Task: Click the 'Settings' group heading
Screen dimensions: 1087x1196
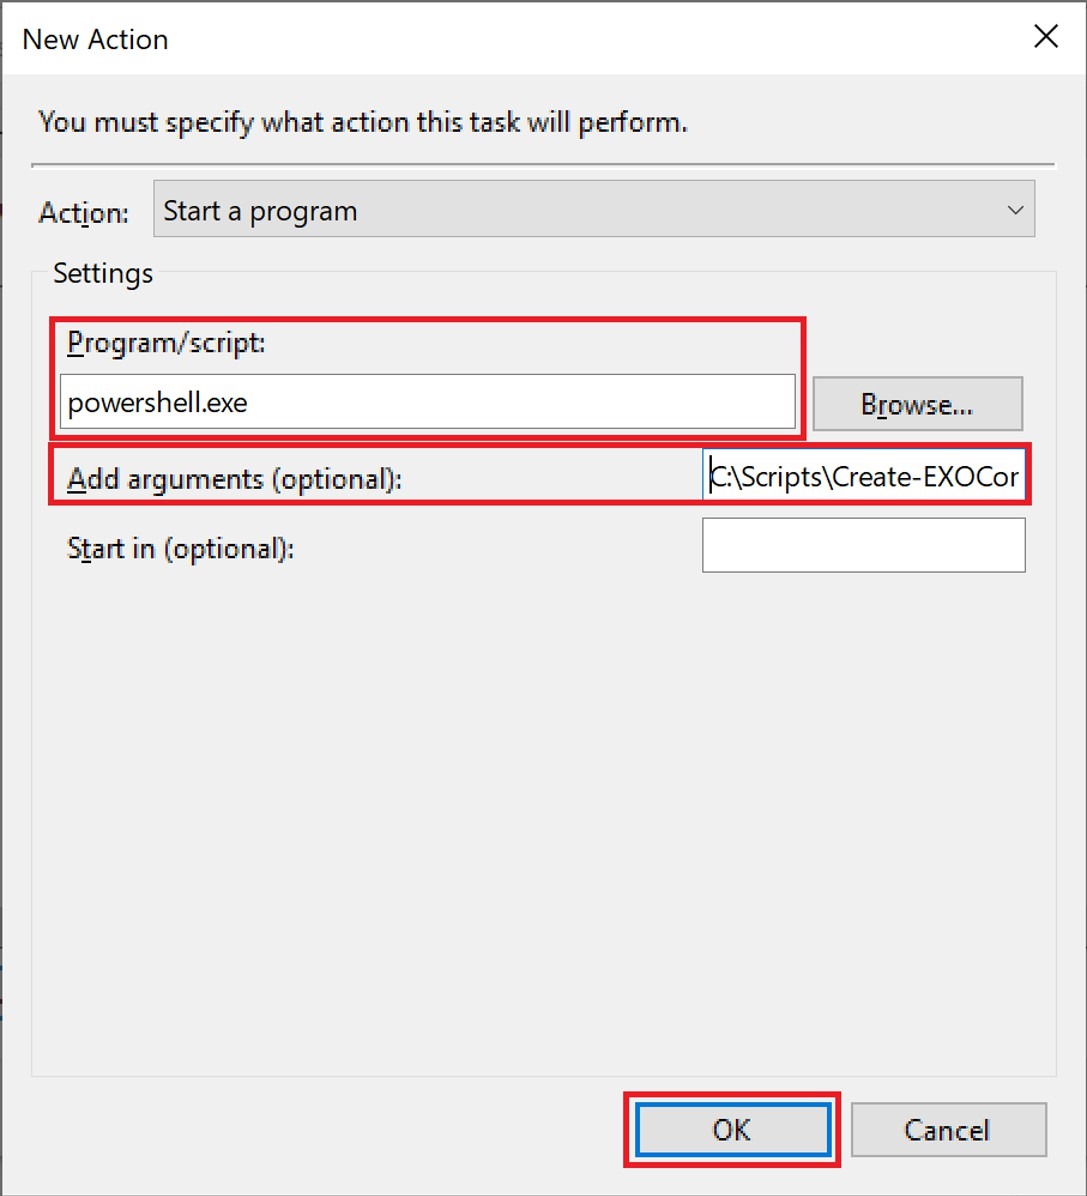Action: click(x=103, y=273)
